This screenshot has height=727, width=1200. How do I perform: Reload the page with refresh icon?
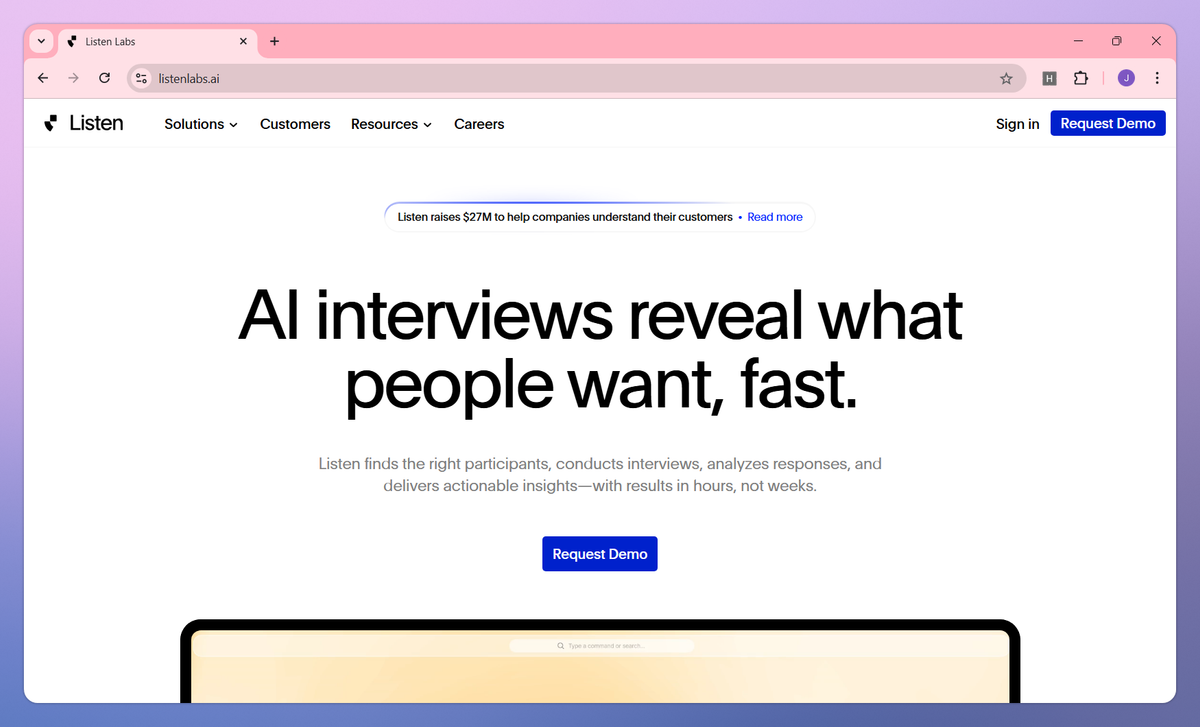pyautogui.click(x=104, y=78)
